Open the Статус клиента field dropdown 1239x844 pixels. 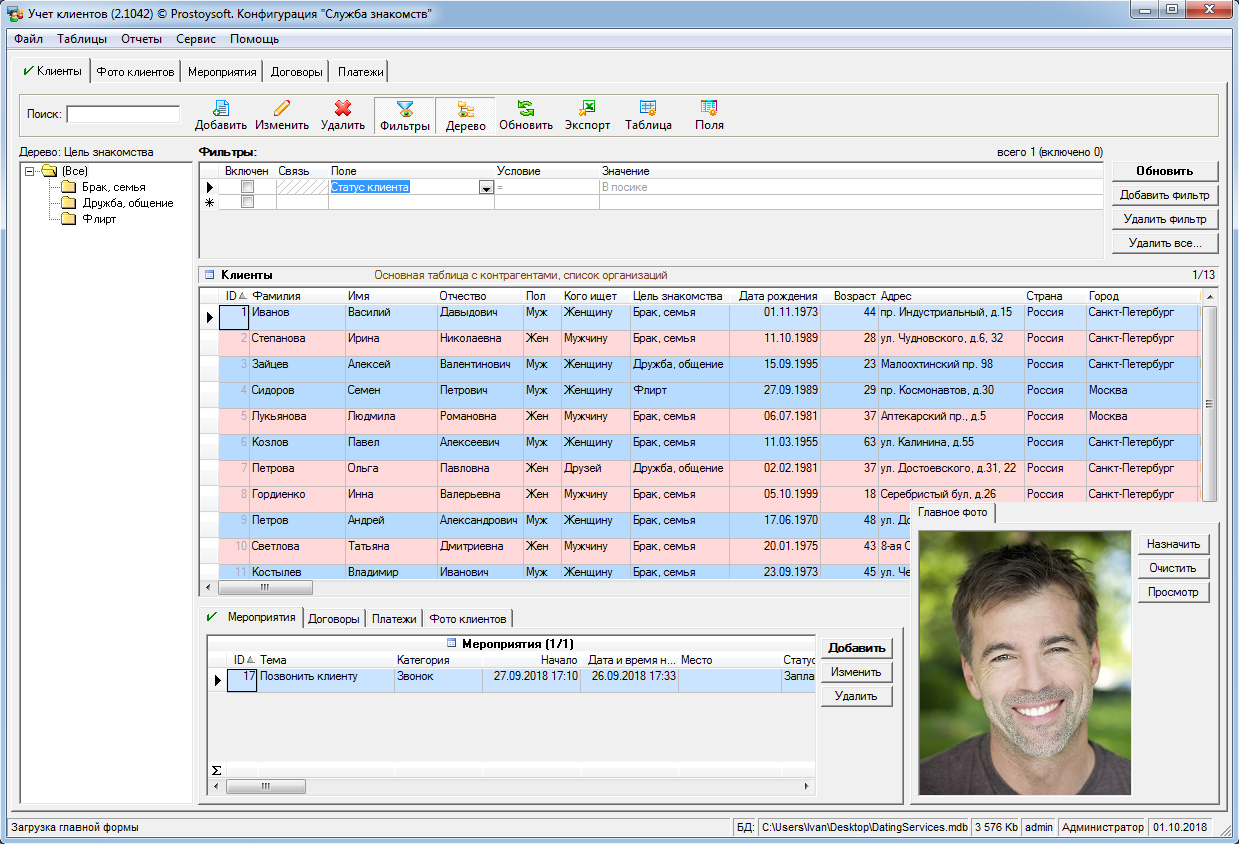pos(486,188)
